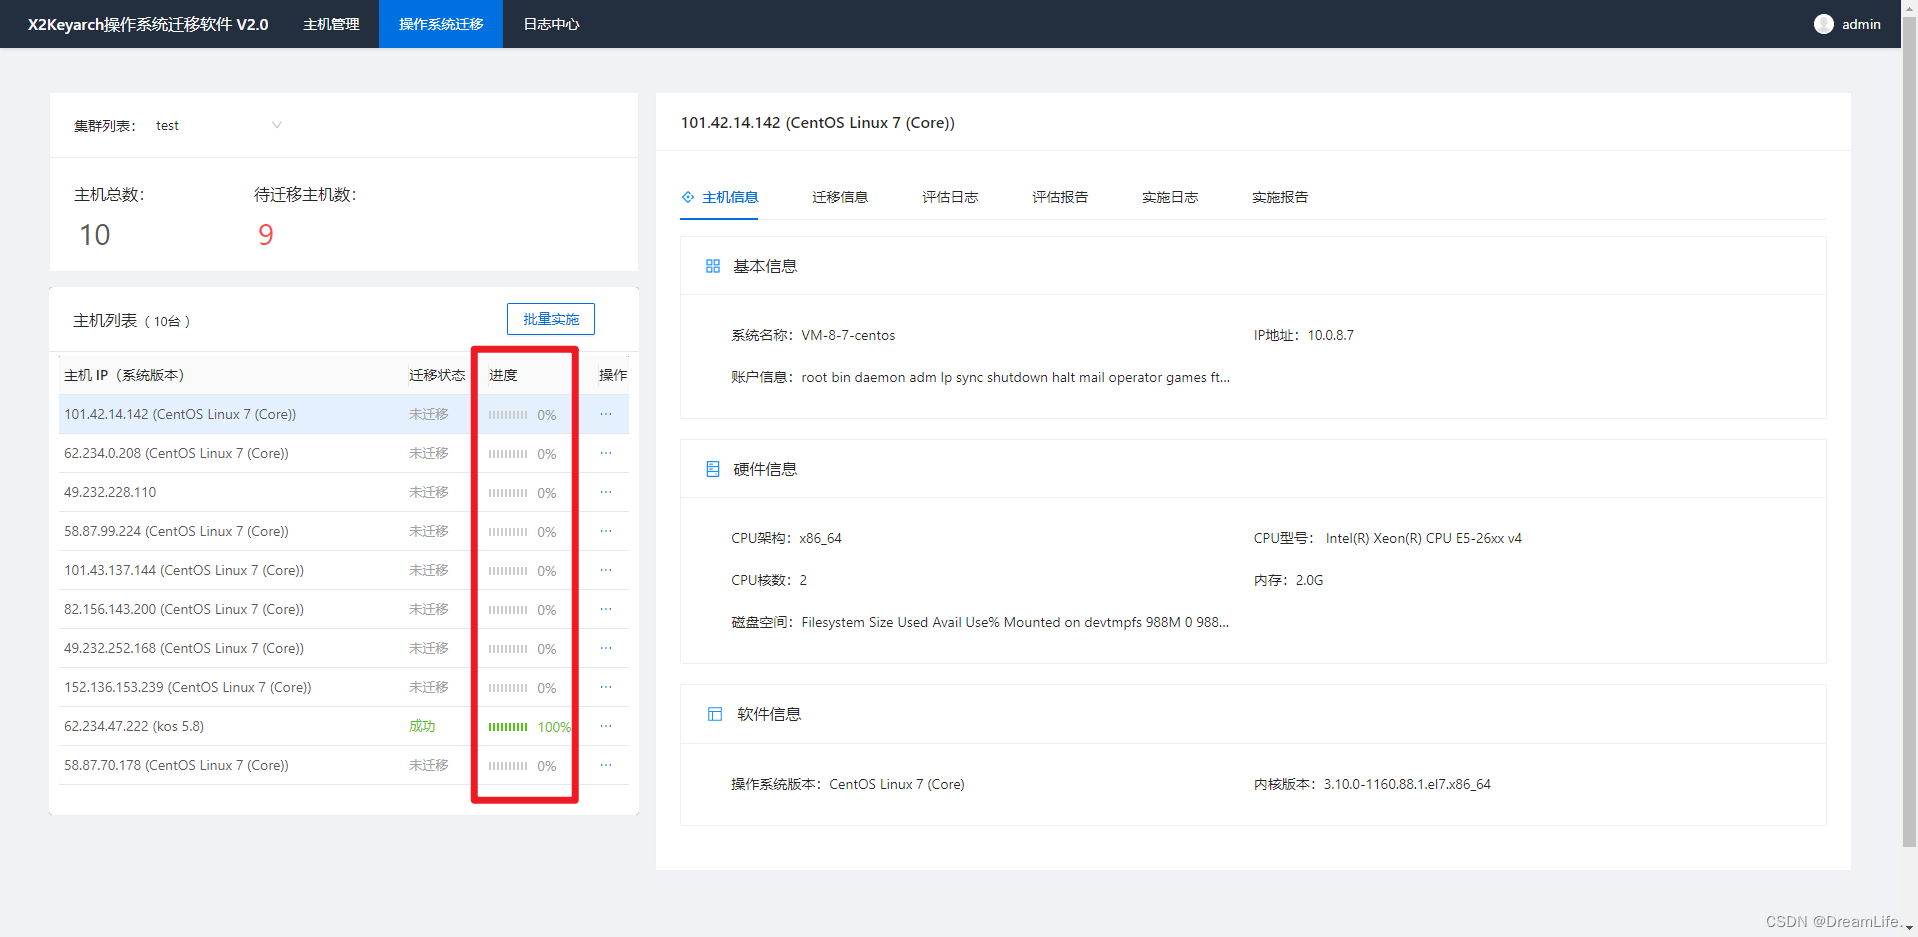Select host row 58.87.99.224
Viewport: 1918px width, 937px height.
point(344,531)
